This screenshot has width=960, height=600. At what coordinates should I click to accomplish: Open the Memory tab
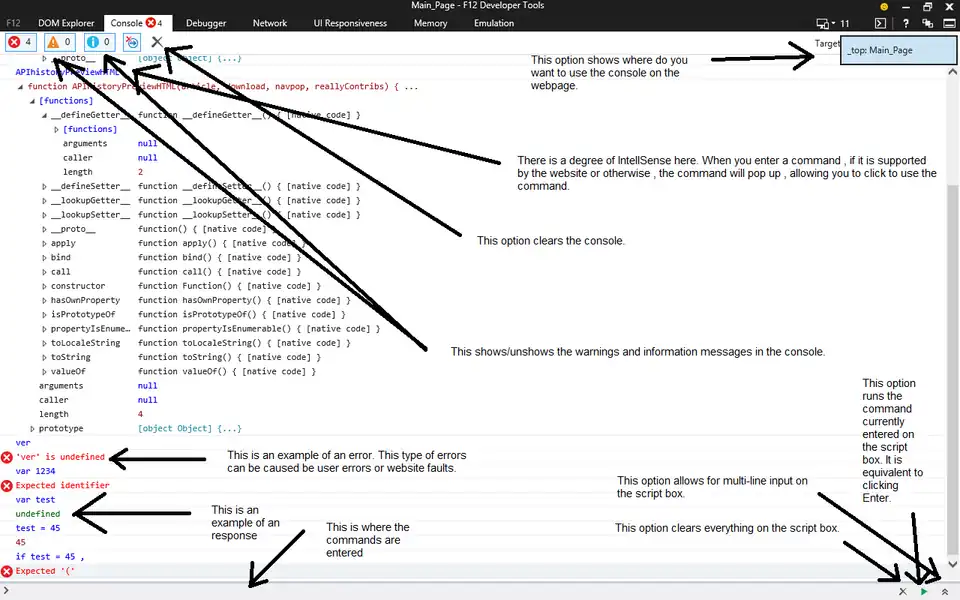pos(430,22)
